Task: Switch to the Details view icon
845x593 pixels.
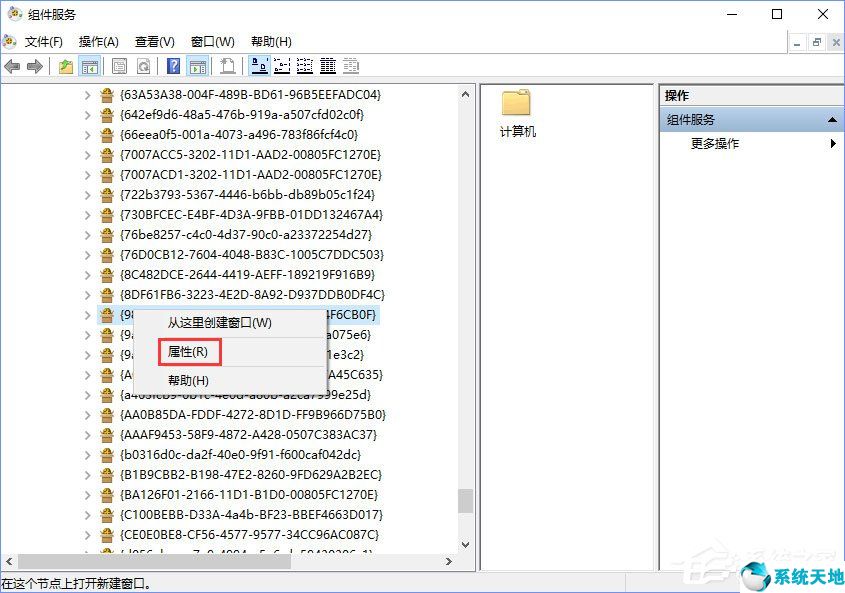Action: 326,66
